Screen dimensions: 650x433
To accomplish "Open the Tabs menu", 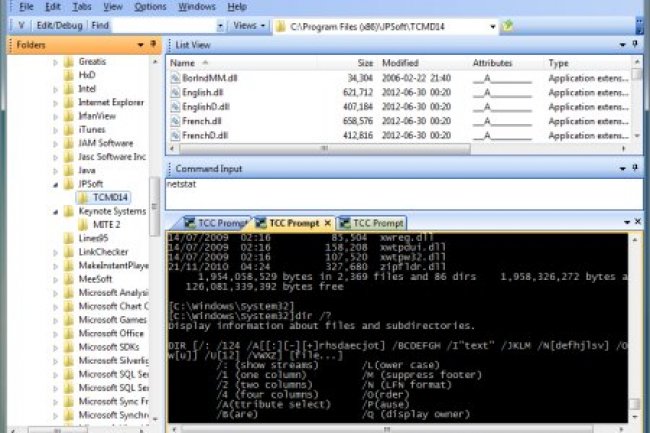I will click(x=82, y=7).
